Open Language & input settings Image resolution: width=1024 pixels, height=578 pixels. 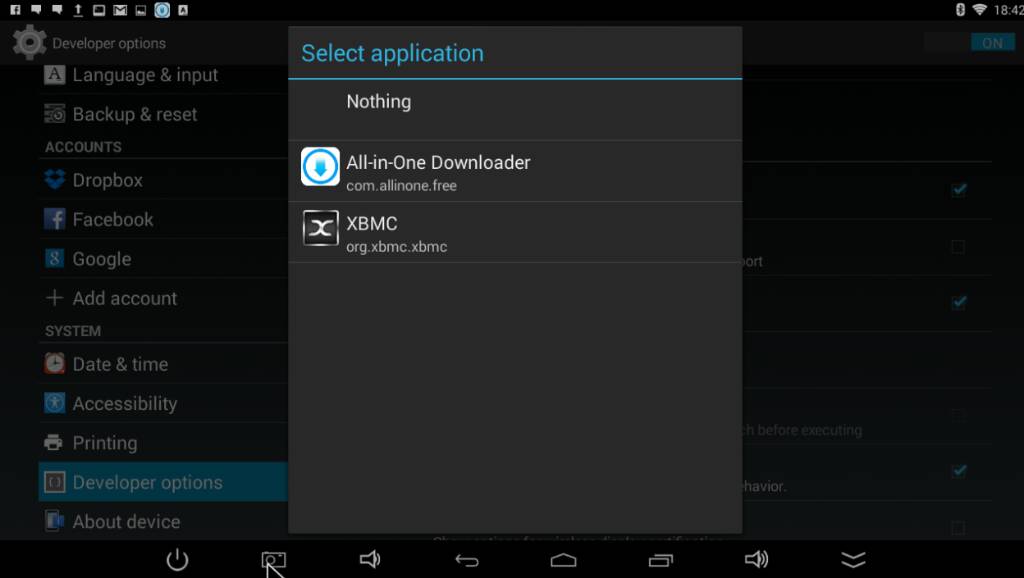[145, 76]
